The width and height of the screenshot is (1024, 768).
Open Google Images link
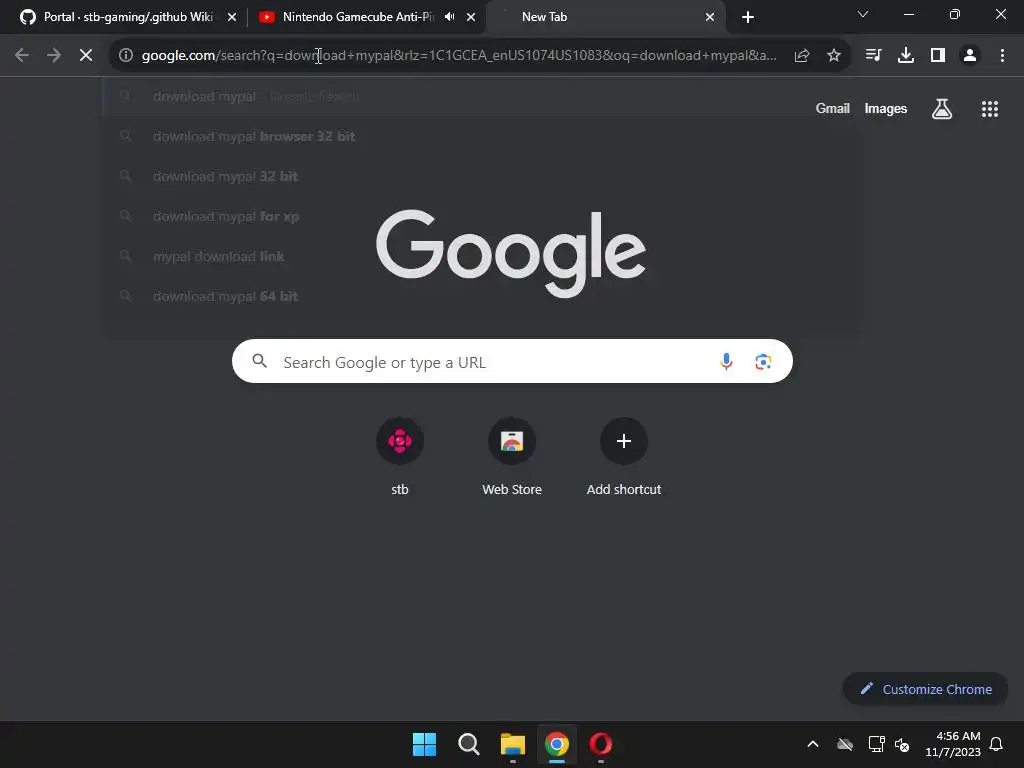[x=886, y=108]
